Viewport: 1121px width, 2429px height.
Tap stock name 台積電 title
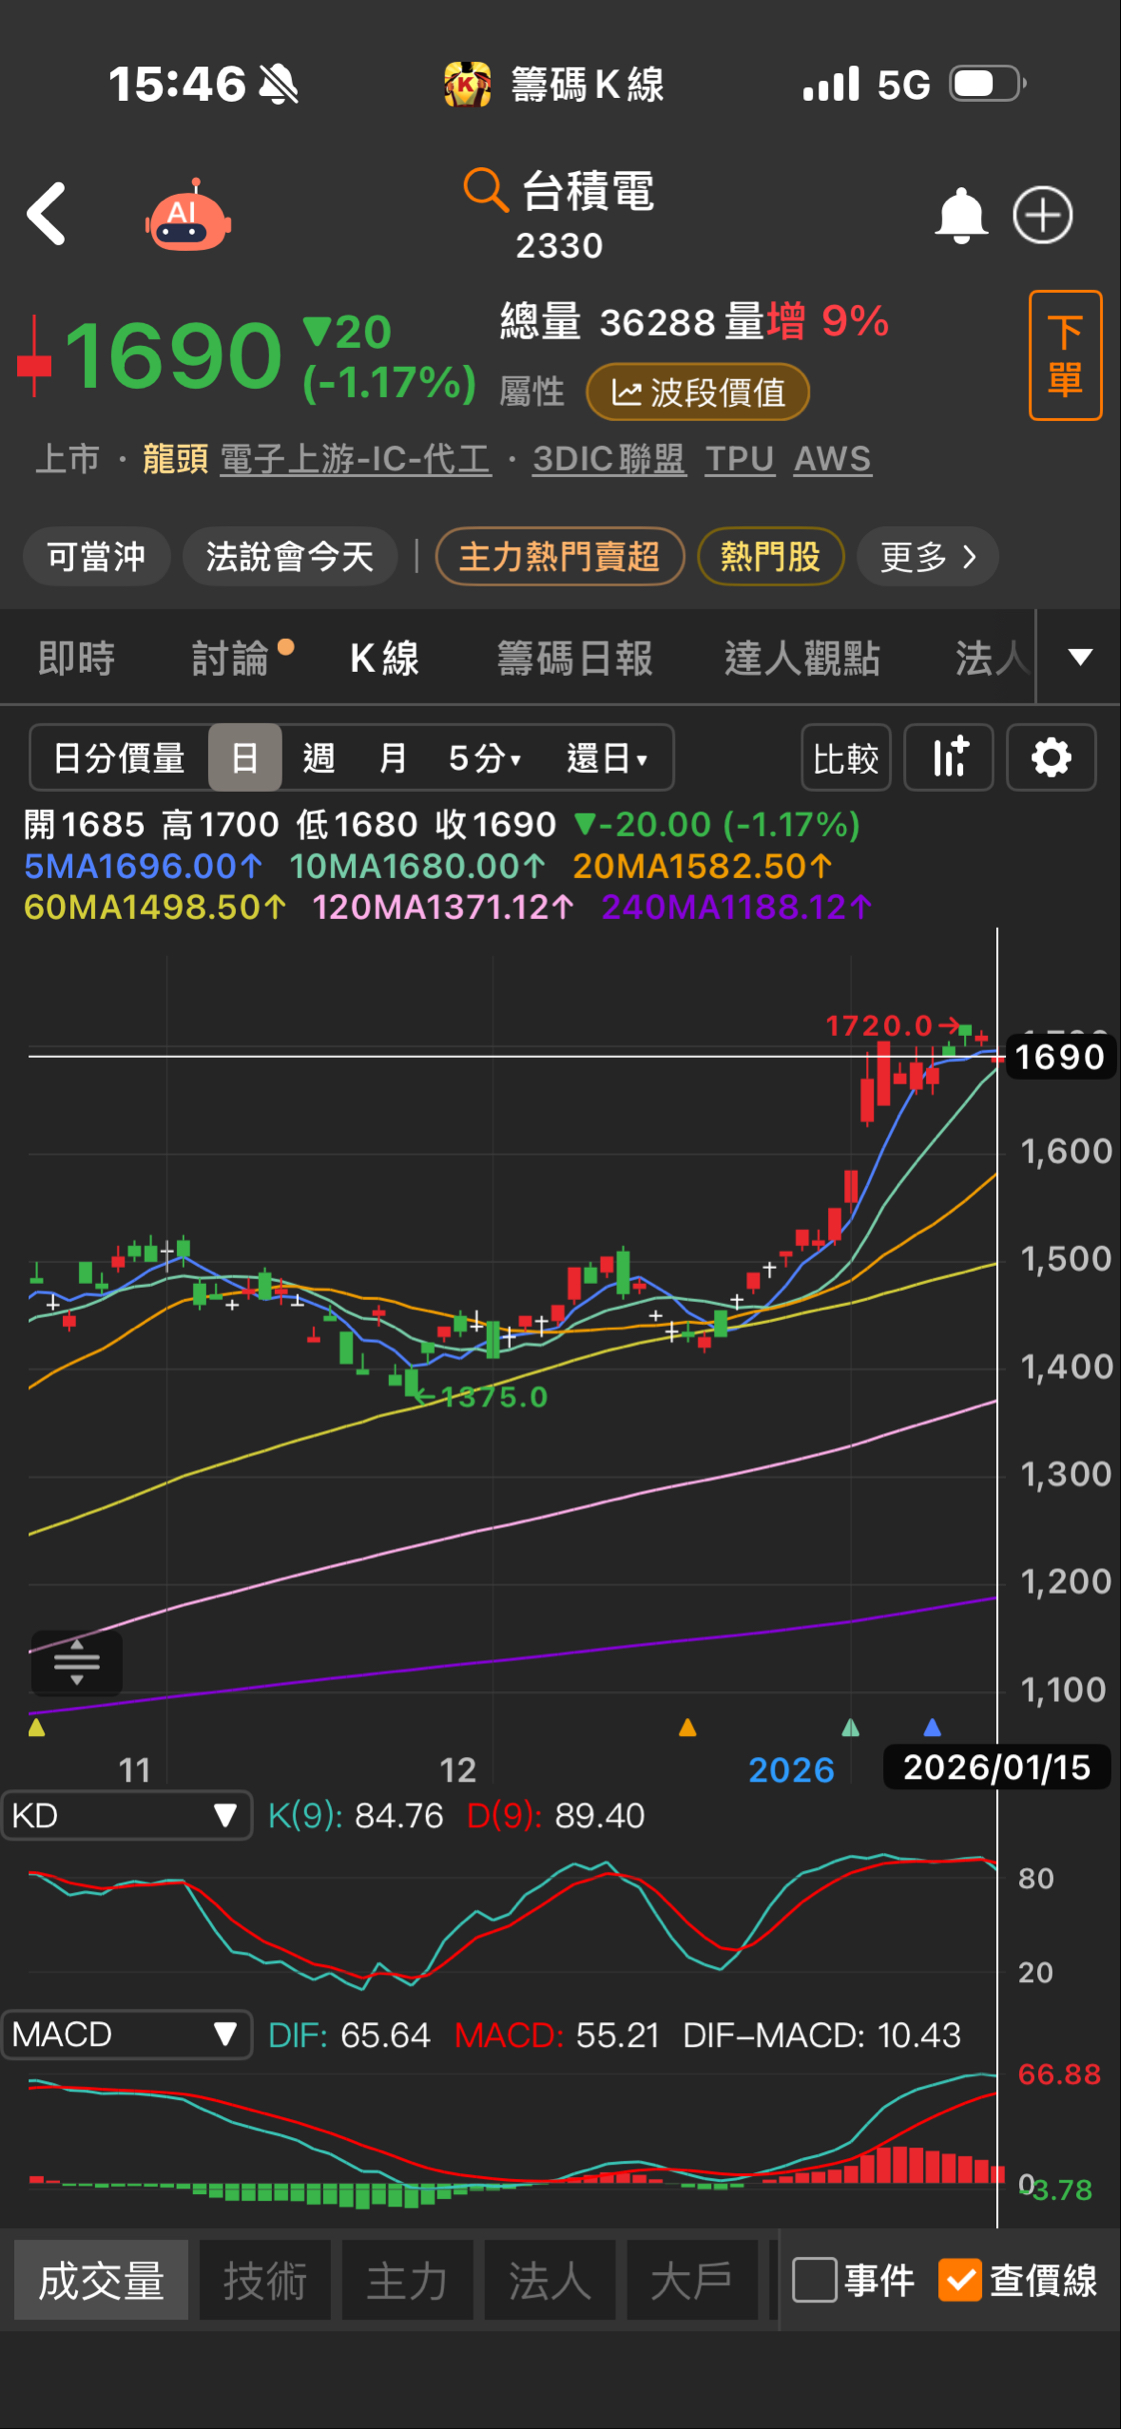(589, 190)
